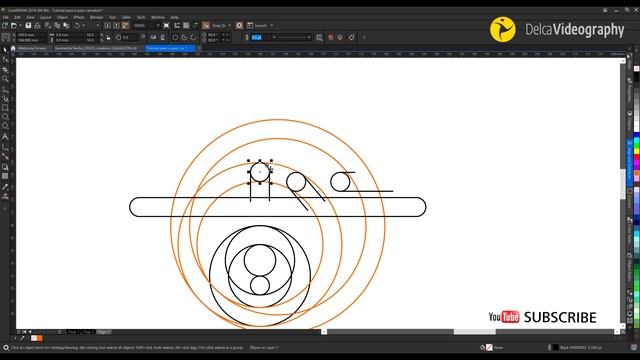Select the Pick tool in toolbox
This screenshot has height=360, width=640.
5,50
